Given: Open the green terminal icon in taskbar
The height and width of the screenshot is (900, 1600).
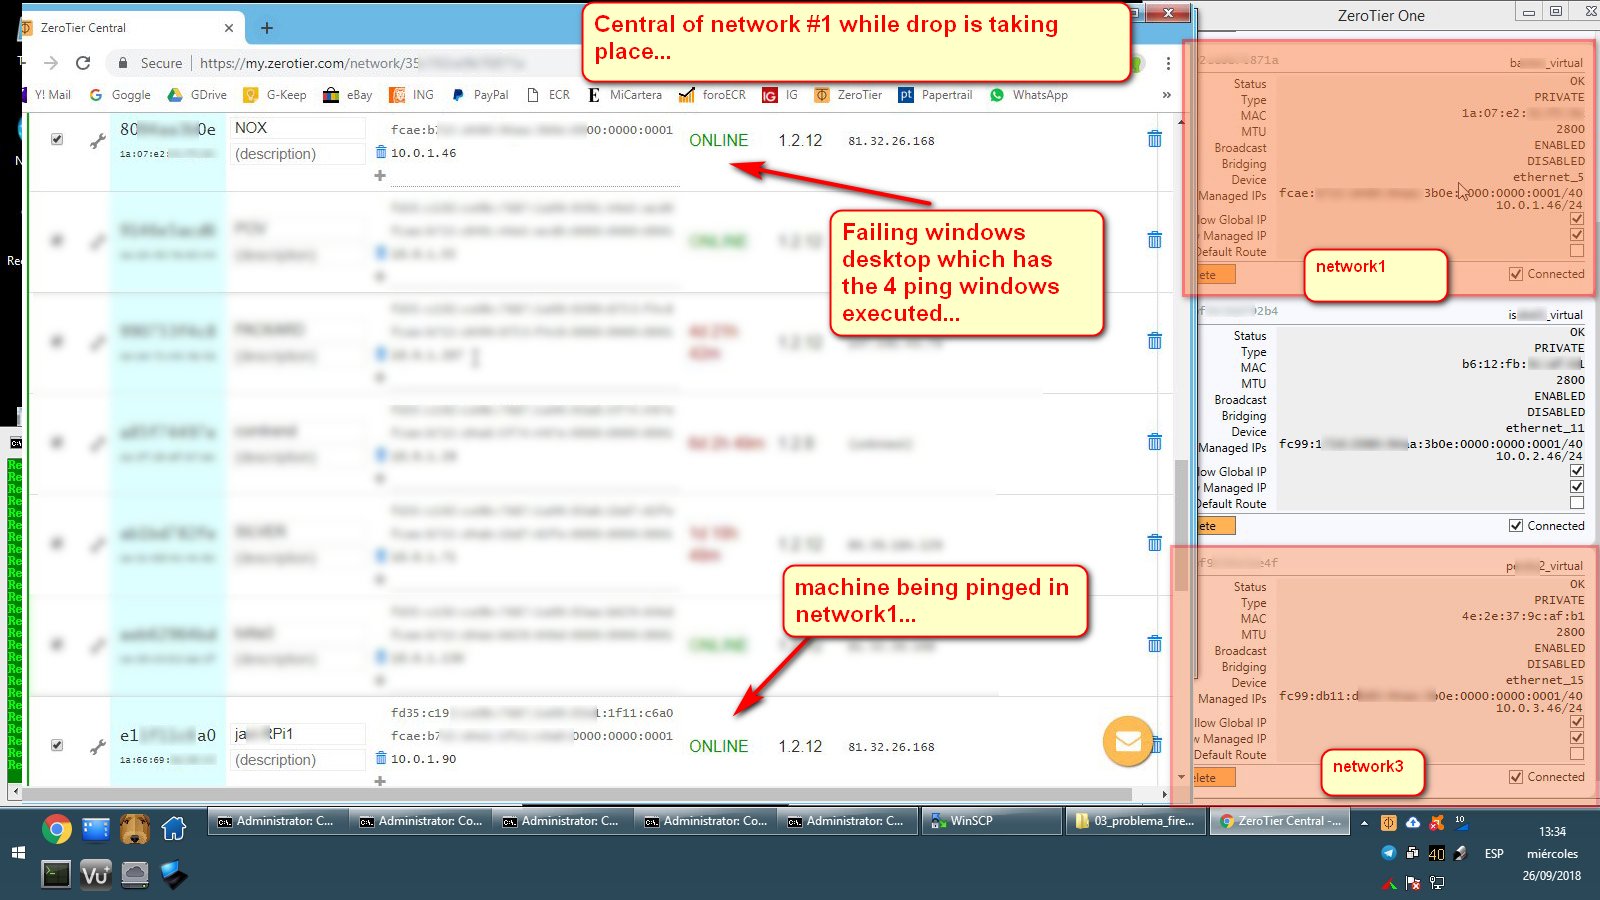Looking at the screenshot, I should (x=57, y=875).
